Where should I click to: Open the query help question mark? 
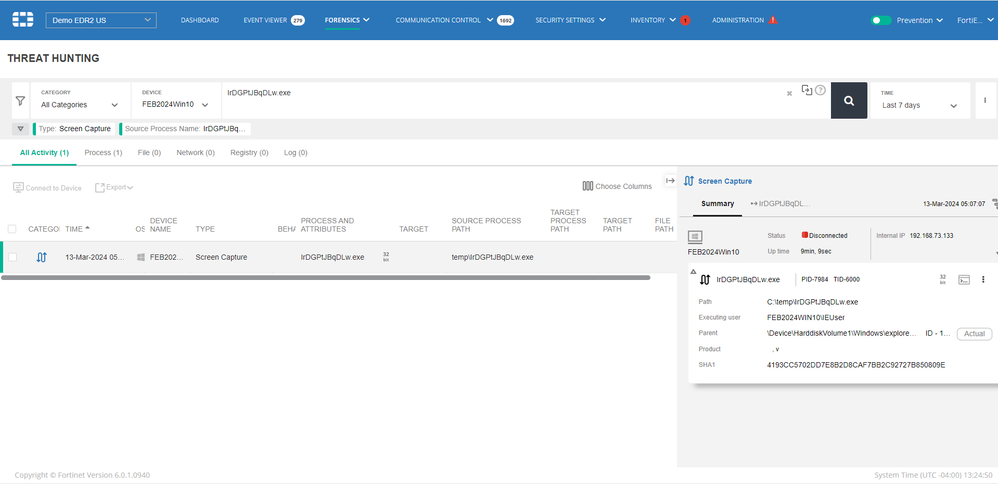click(x=820, y=90)
